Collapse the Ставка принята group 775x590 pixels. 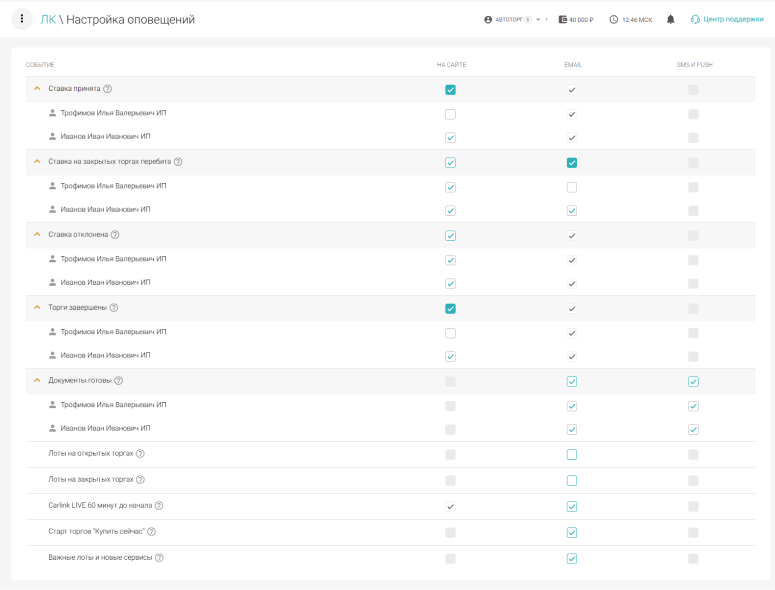coord(37,89)
